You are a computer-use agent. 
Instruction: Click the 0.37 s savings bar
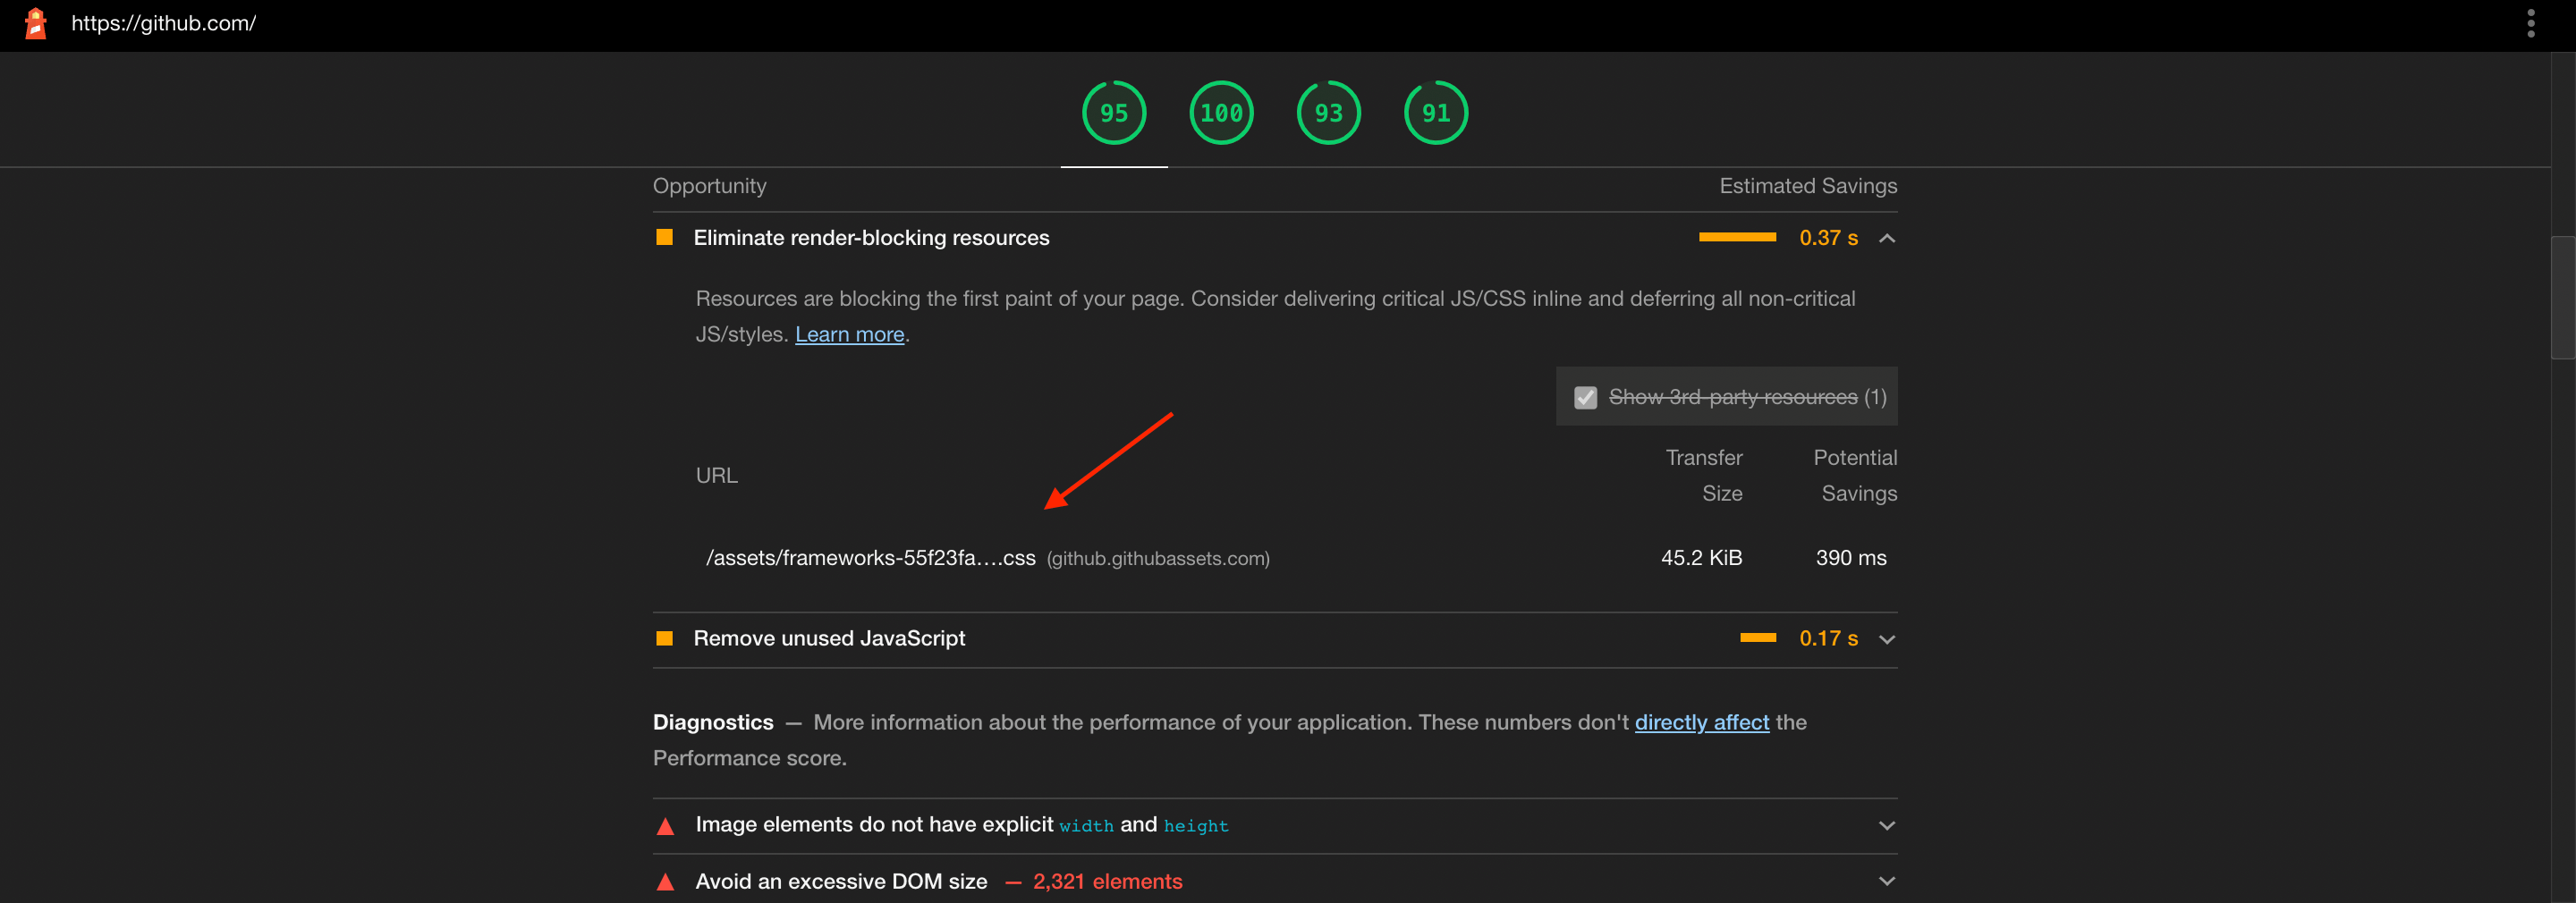click(1737, 237)
